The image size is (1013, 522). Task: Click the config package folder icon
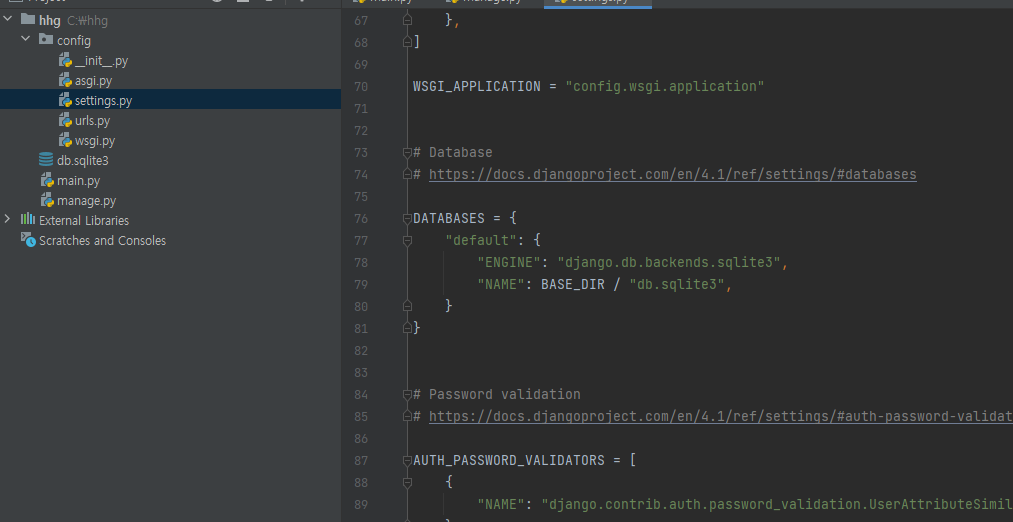point(46,39)
